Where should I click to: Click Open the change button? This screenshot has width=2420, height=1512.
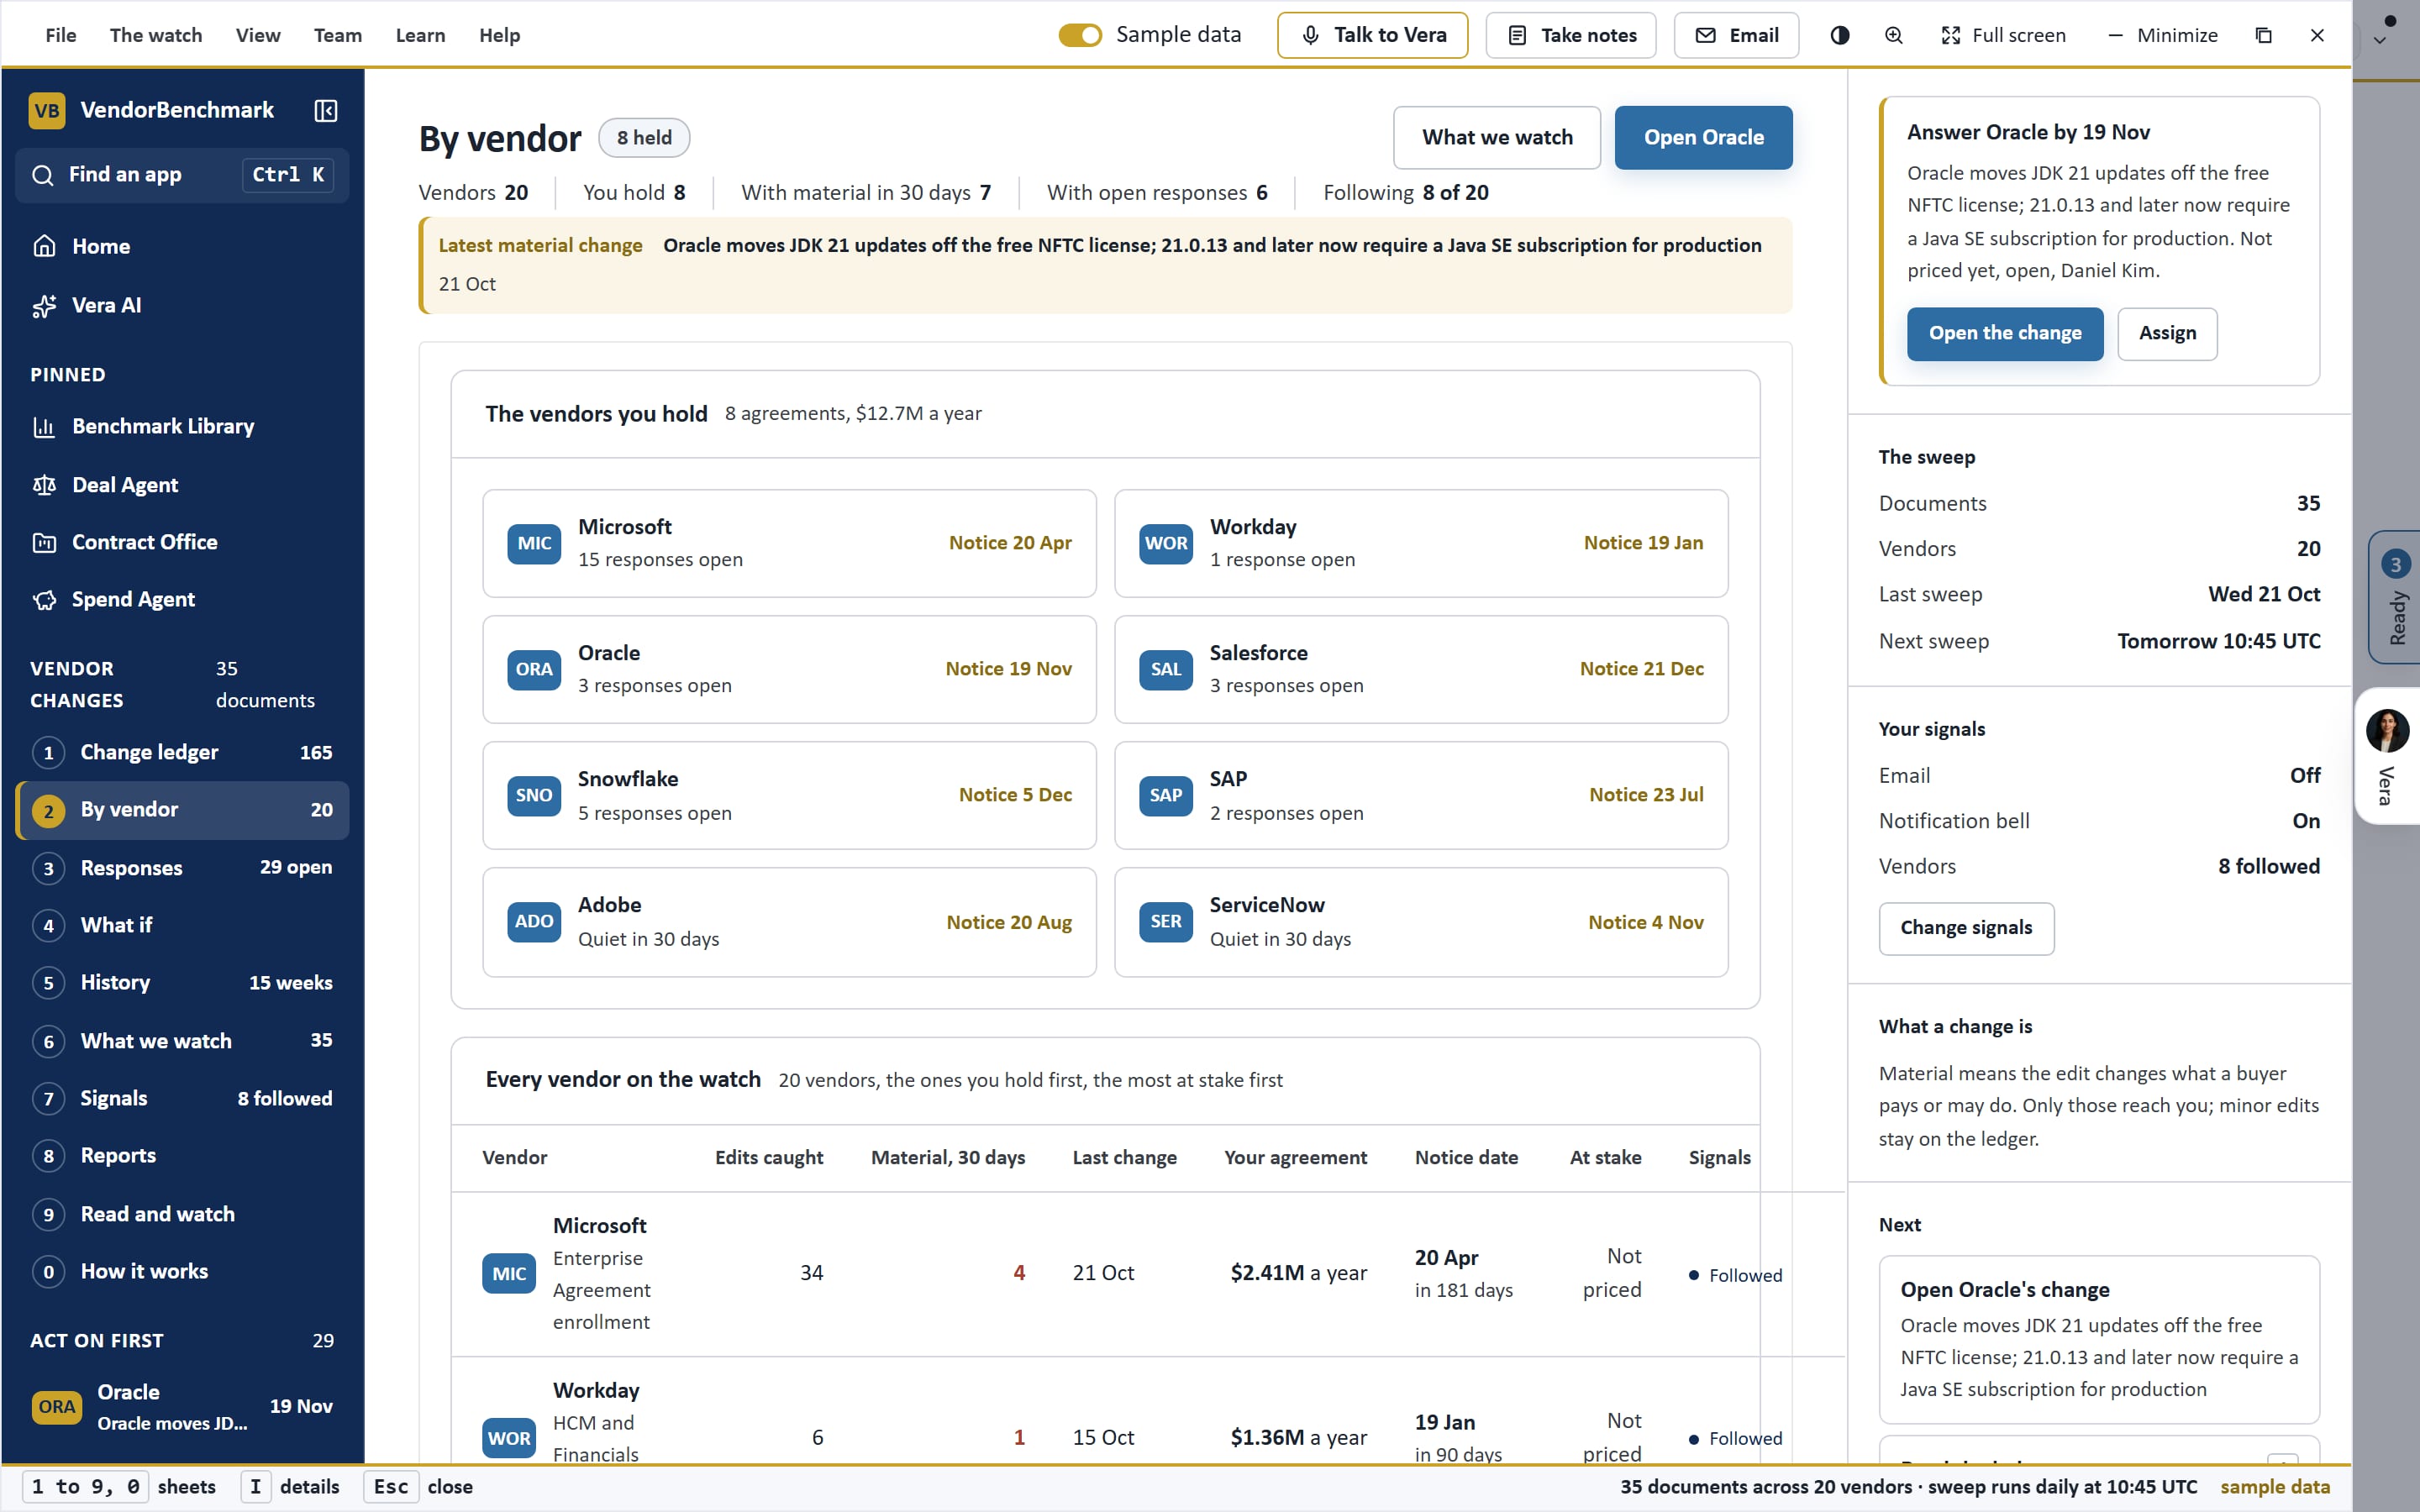click(x=2005, y=333)
